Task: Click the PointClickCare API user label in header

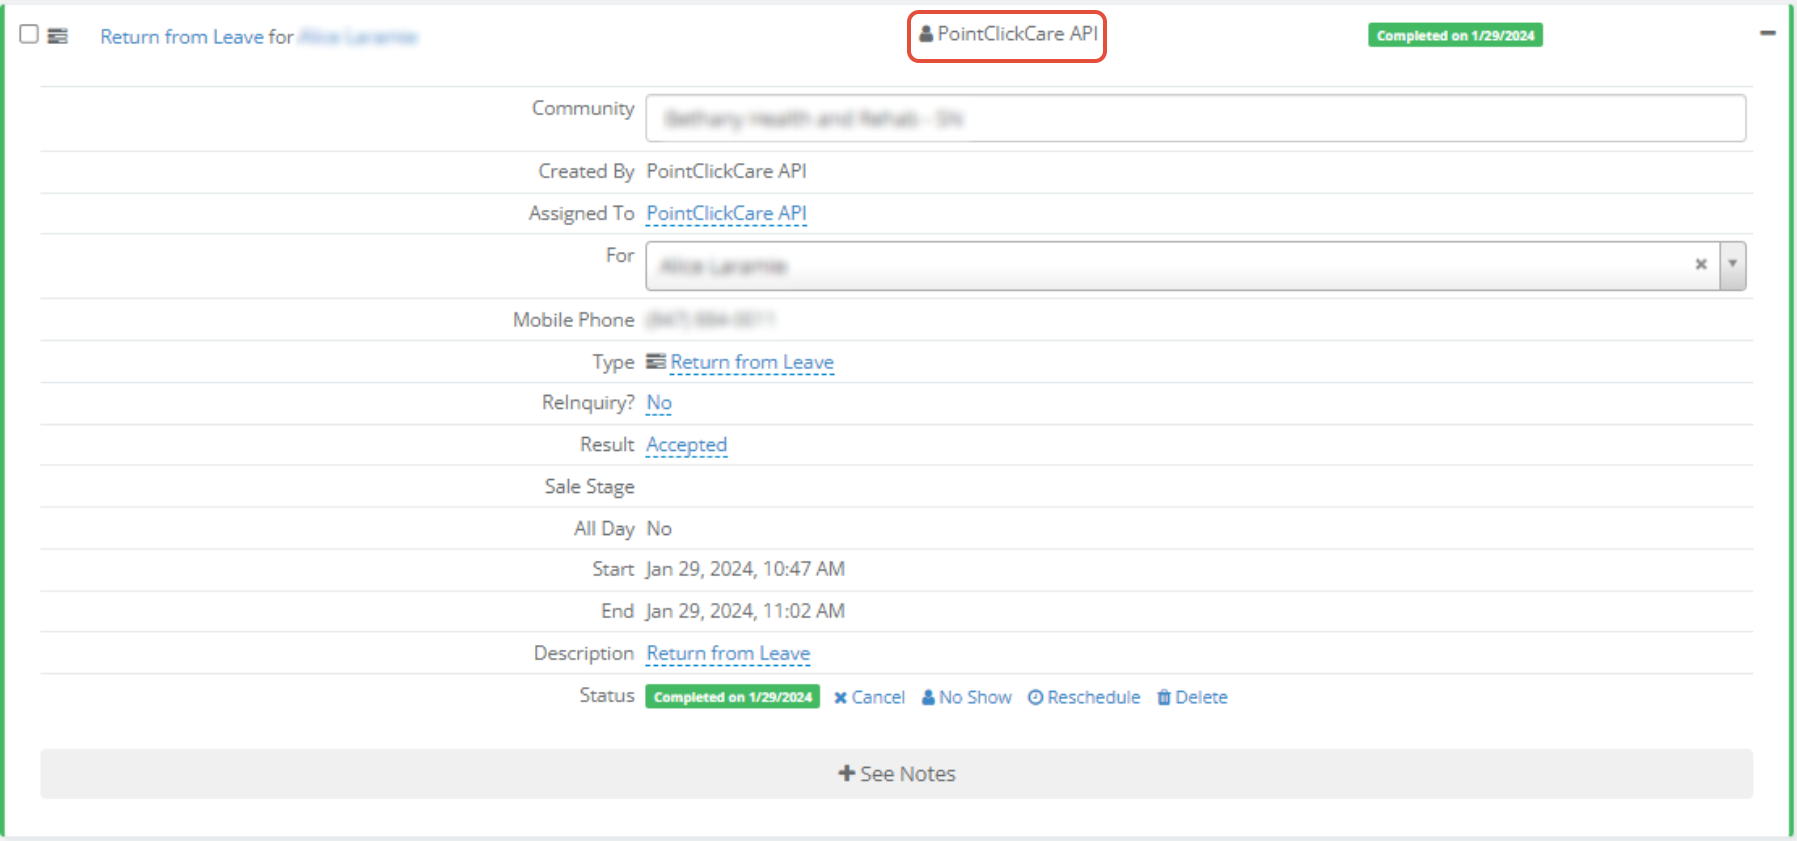Action: click(1017, 34)
